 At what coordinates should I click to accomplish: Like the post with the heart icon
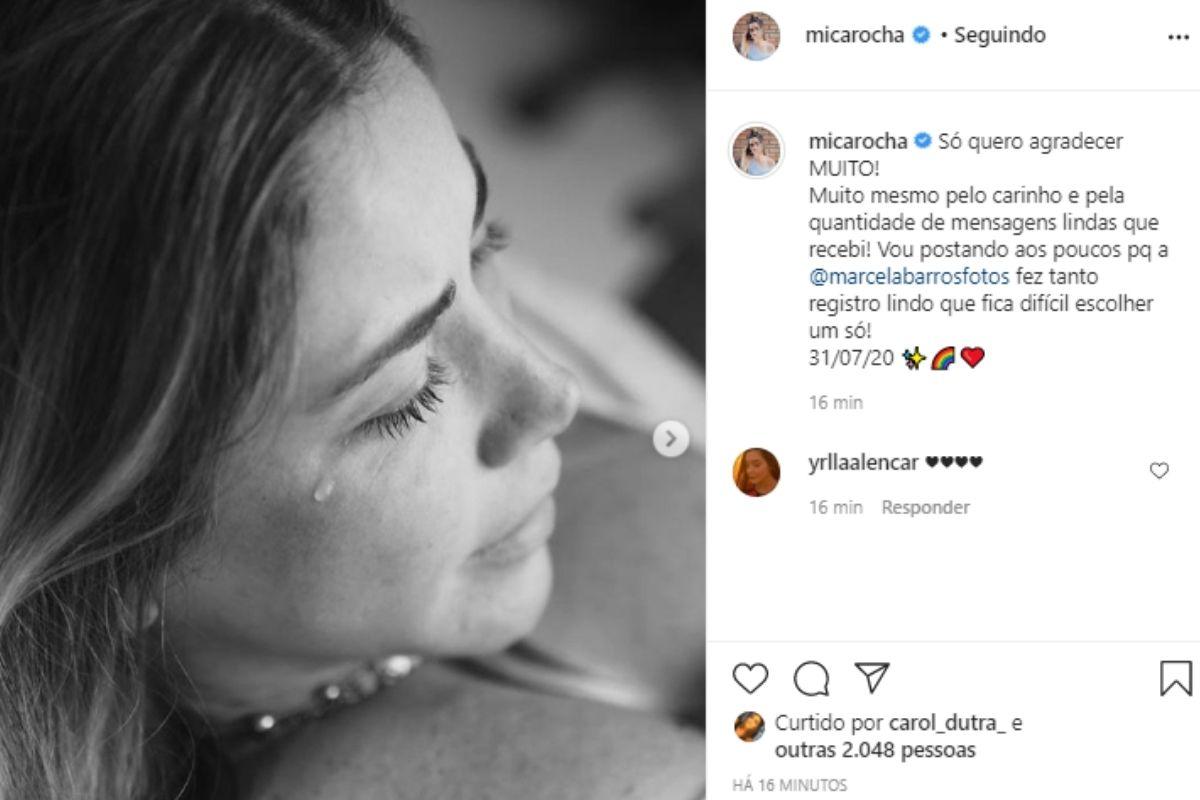(x=750, y=679)
